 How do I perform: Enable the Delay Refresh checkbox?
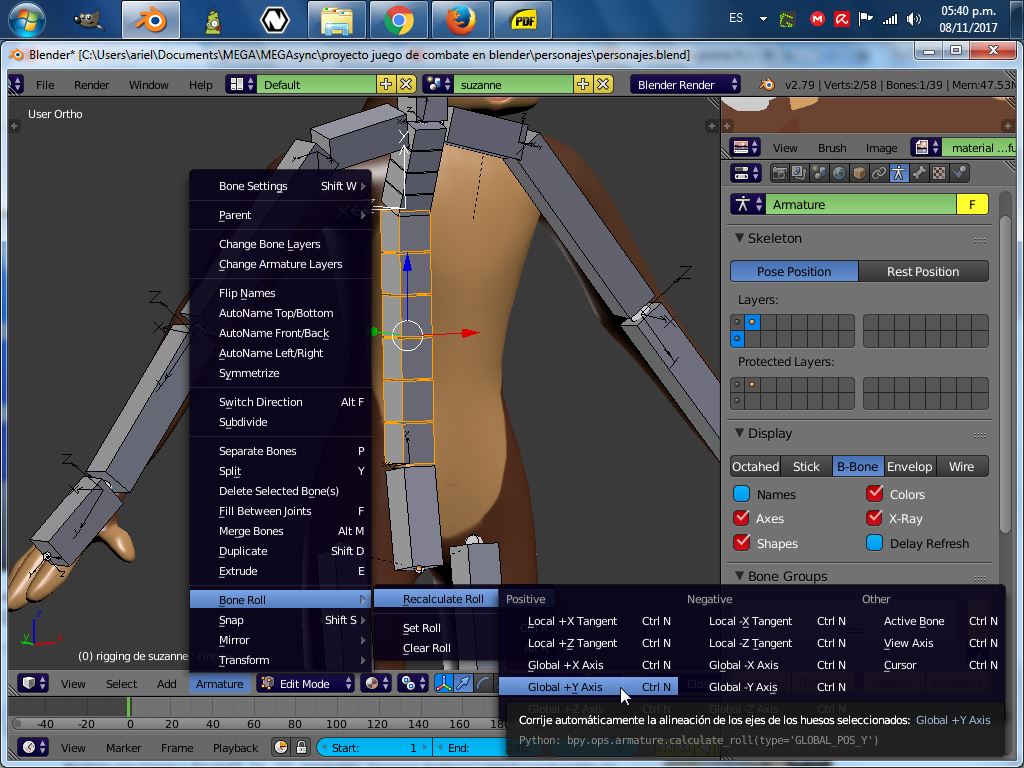pyautogui.click(x=874, y=543)
